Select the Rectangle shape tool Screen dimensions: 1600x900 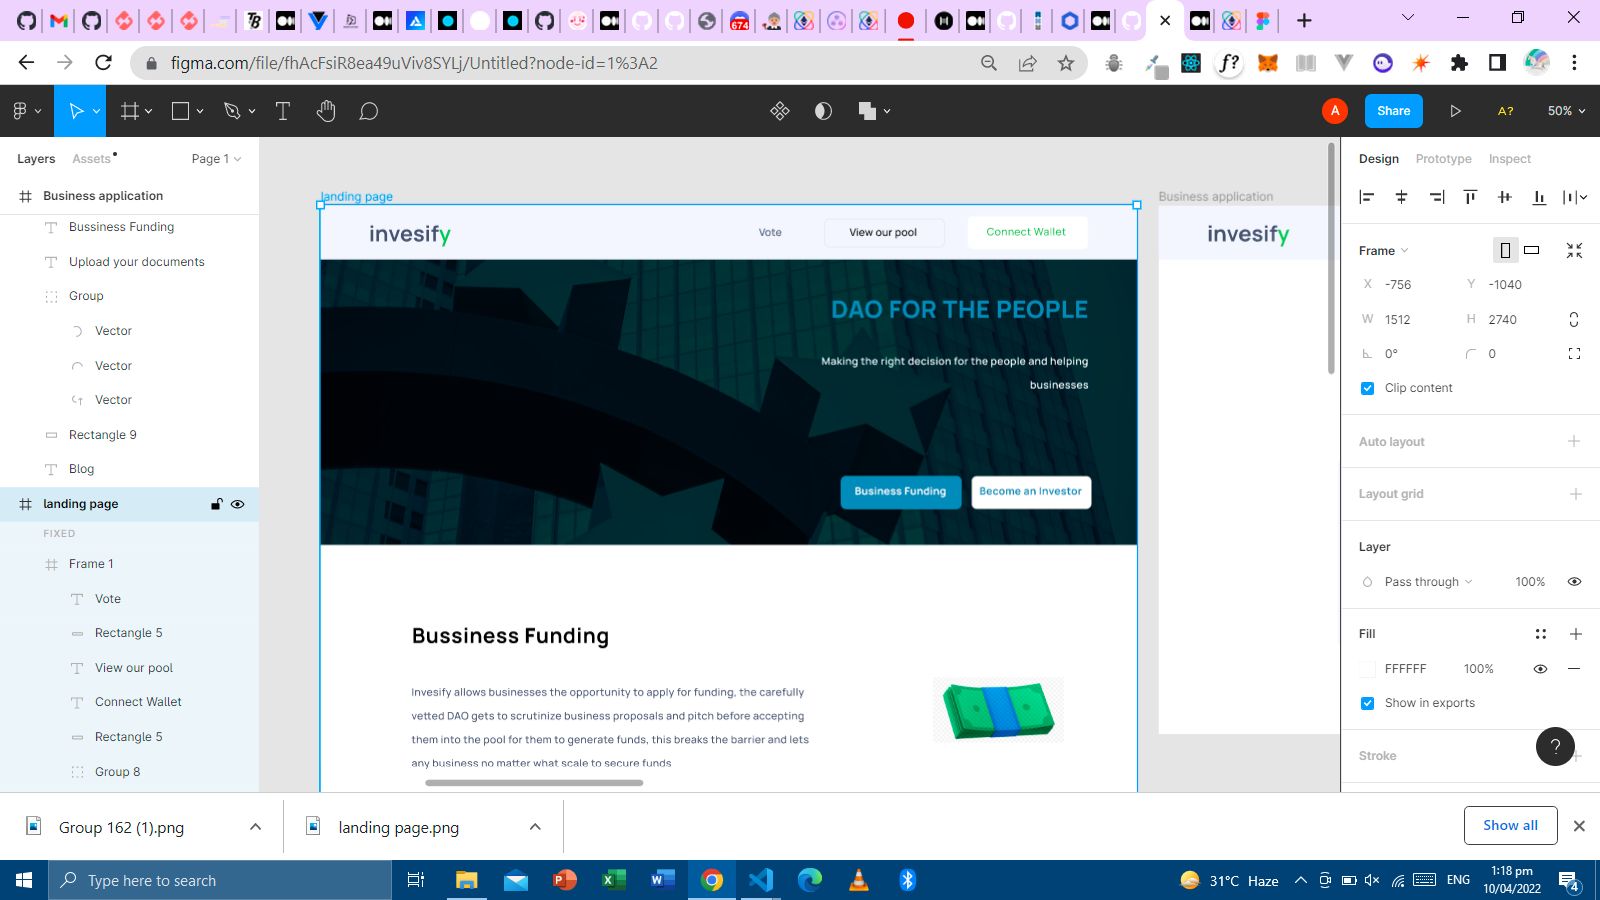(x=180, y=111)
